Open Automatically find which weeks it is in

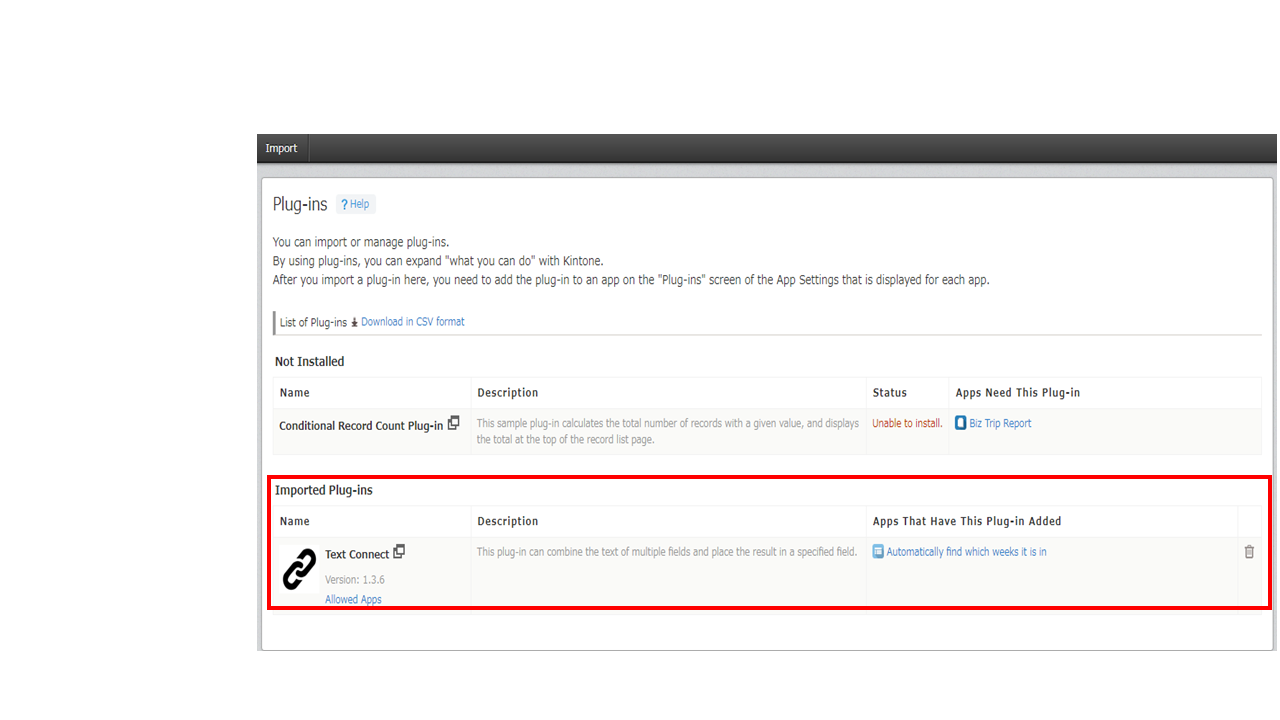click(x=966, y=551)
